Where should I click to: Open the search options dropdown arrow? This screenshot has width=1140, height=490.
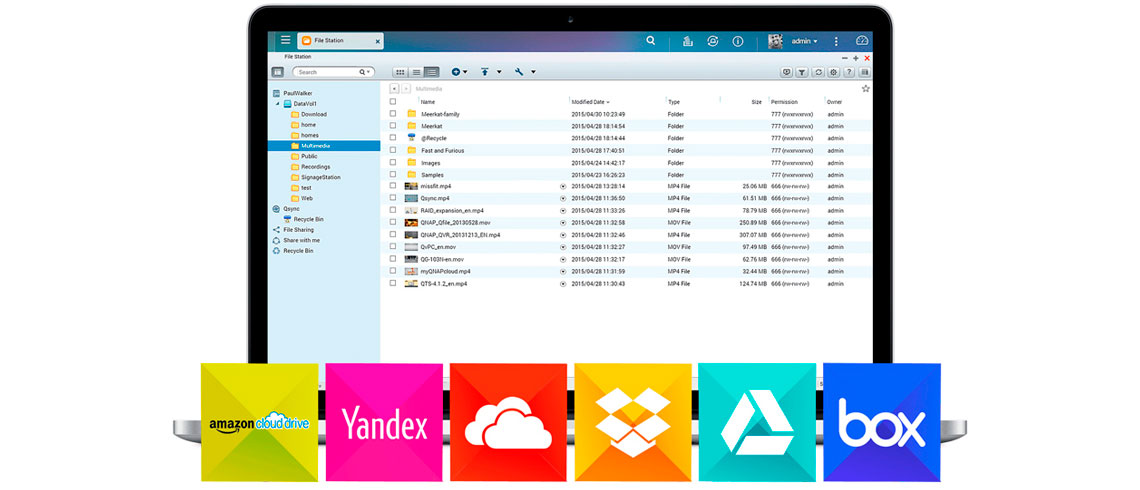366,72
